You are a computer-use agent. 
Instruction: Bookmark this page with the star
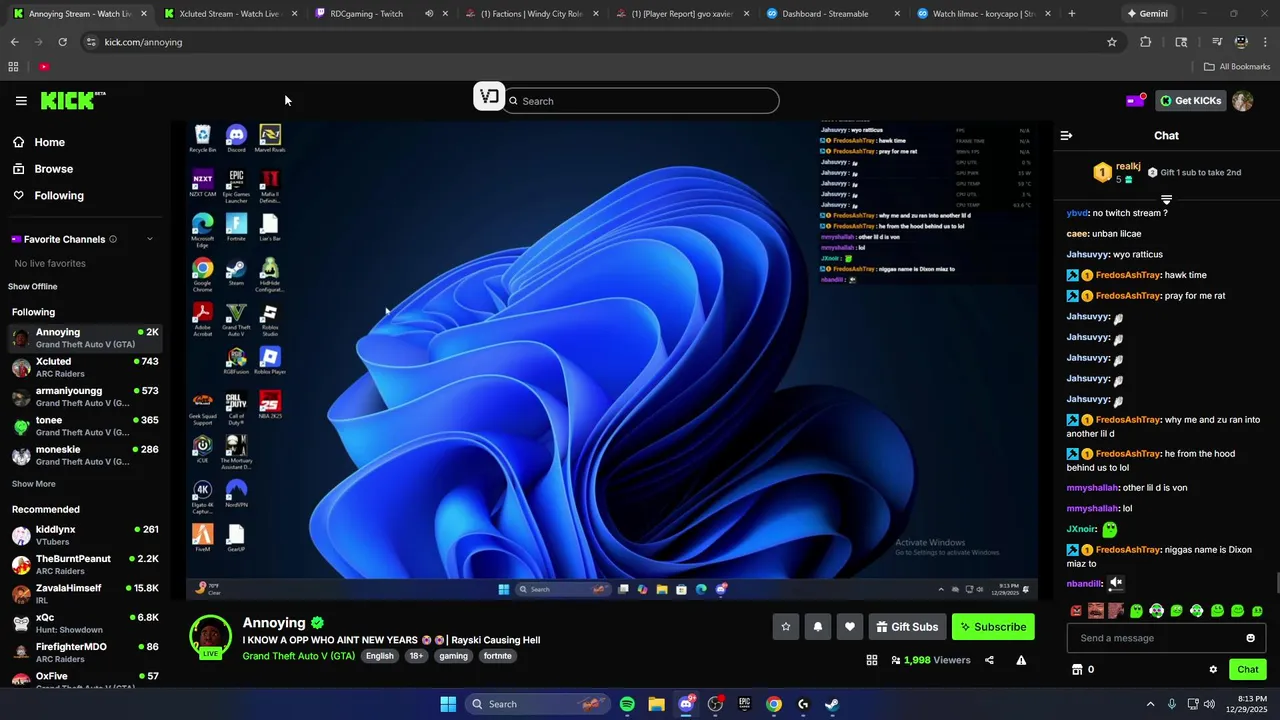pos(1111,42)
